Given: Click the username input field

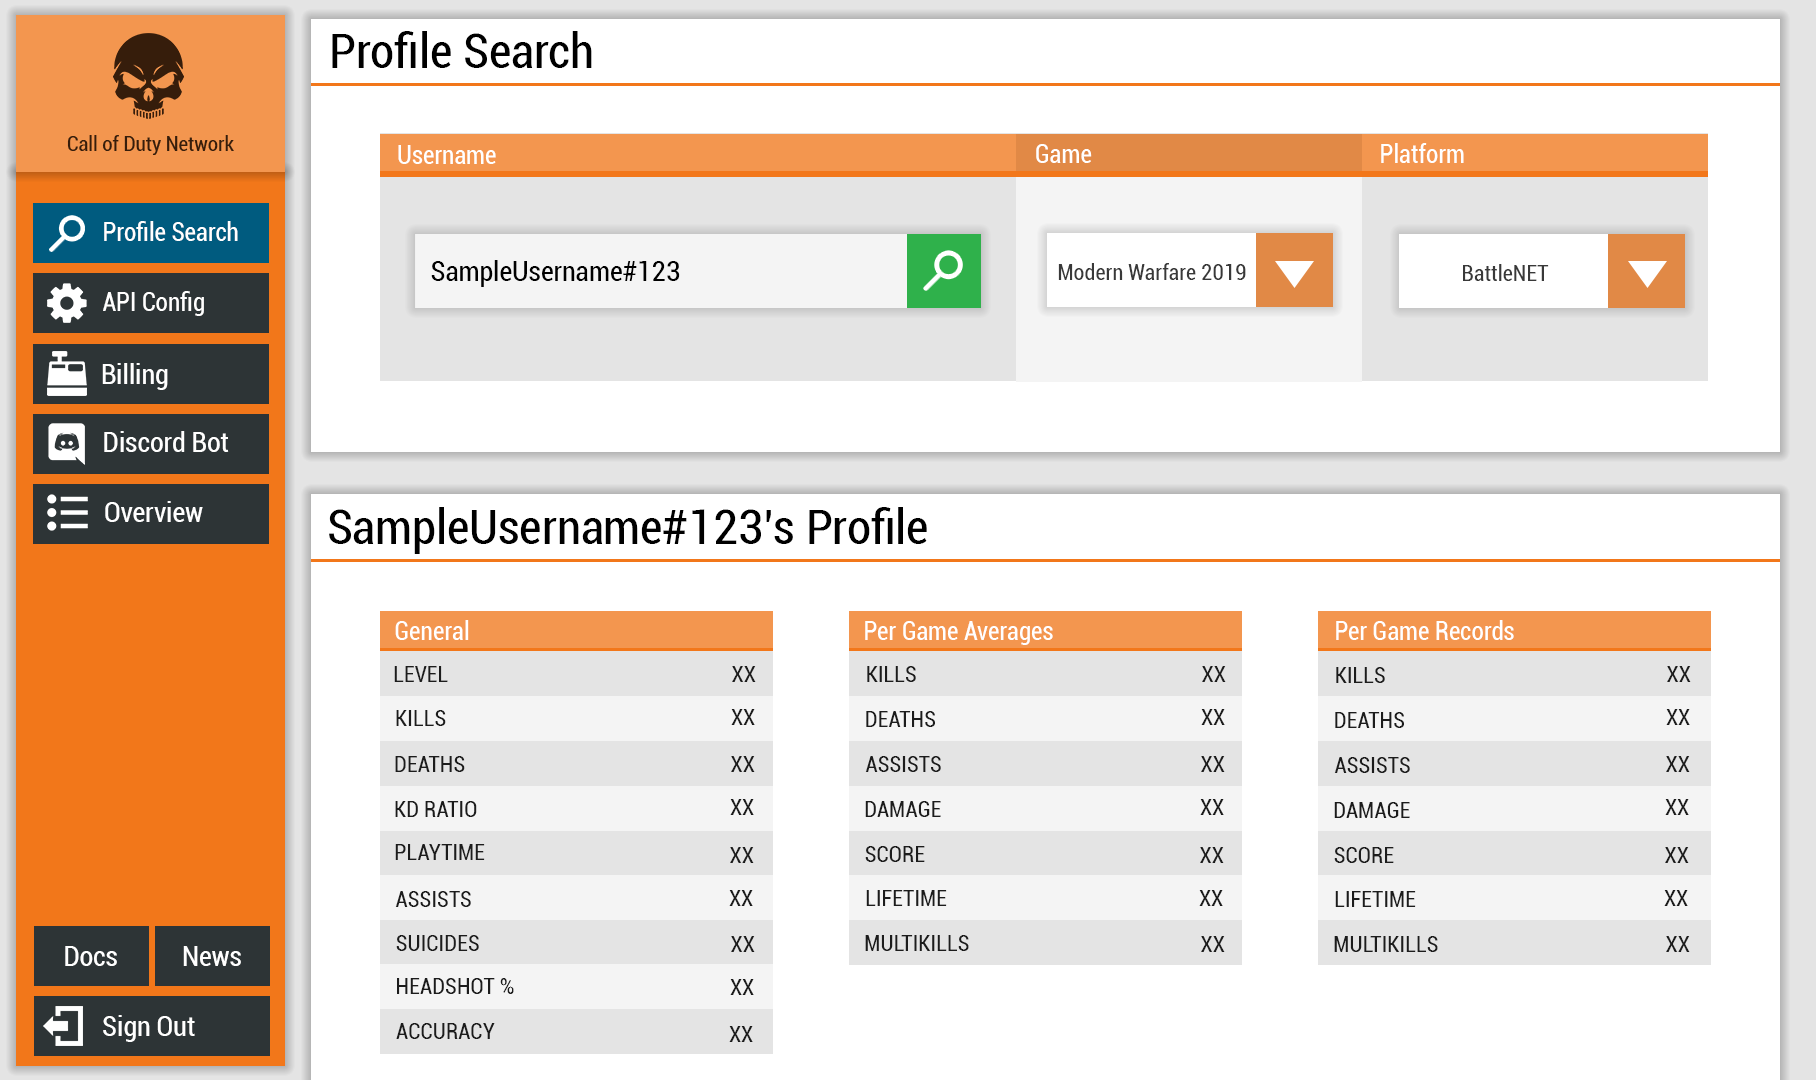Looking at the screenshot, I should point(661,271).
